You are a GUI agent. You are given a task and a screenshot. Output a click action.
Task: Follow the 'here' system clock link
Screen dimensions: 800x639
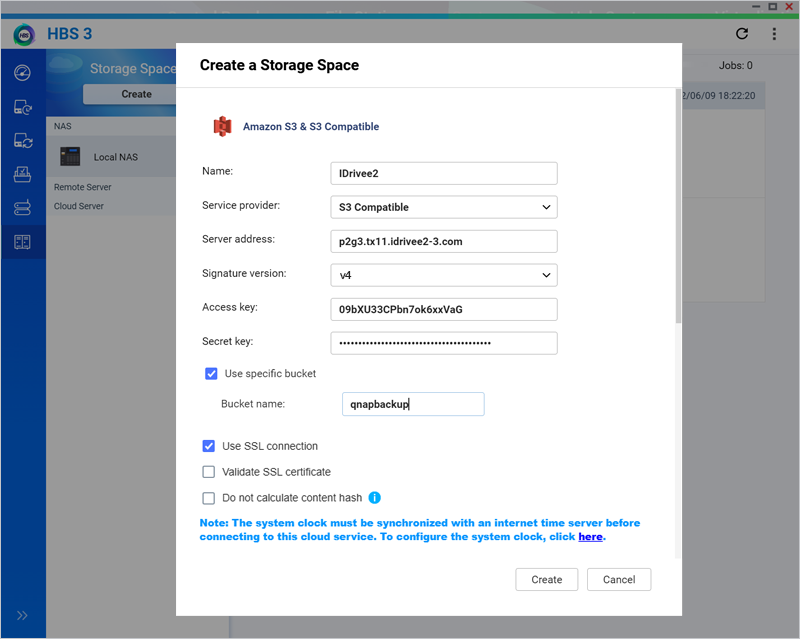[590, 537]
